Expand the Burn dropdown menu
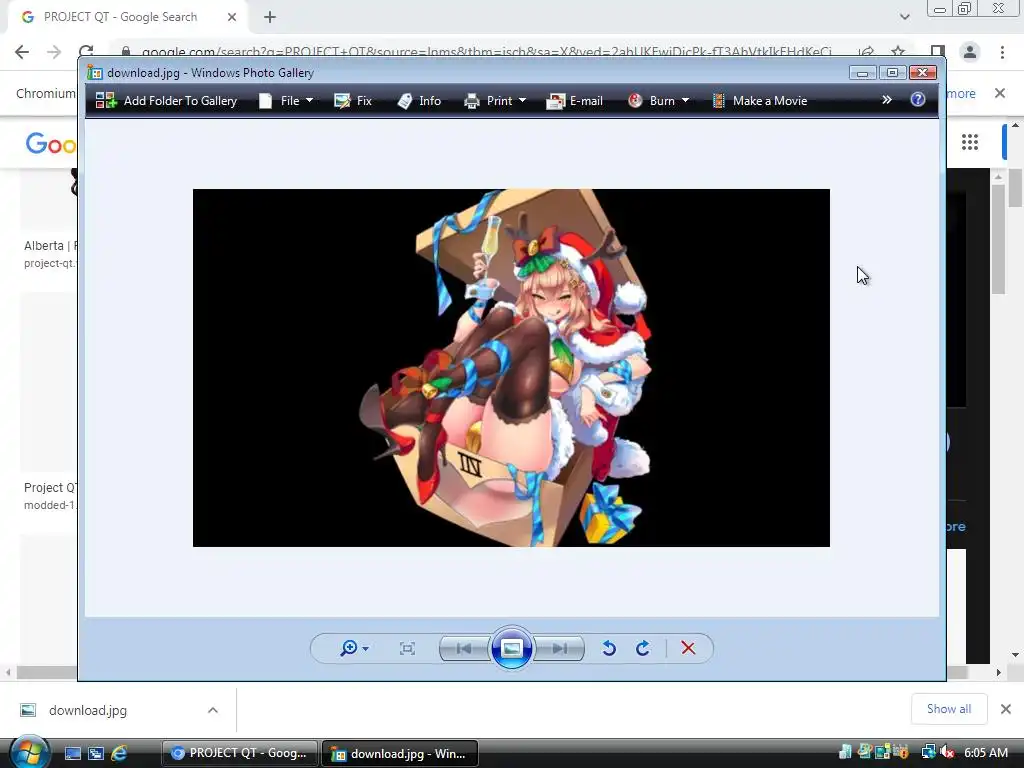 pyautogui.click(x=658, y=101)
